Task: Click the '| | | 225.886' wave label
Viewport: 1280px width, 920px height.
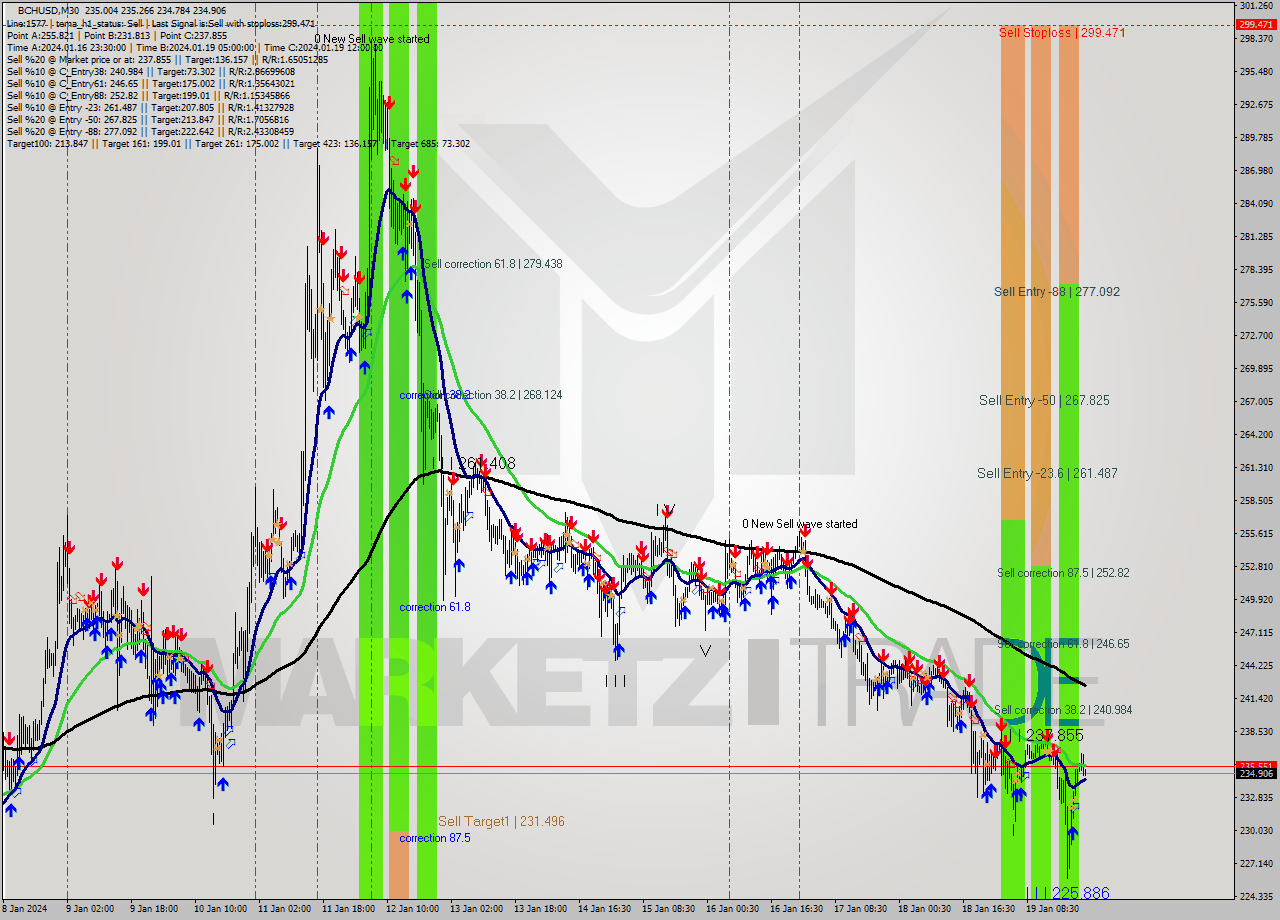Action: [1067, 893]
